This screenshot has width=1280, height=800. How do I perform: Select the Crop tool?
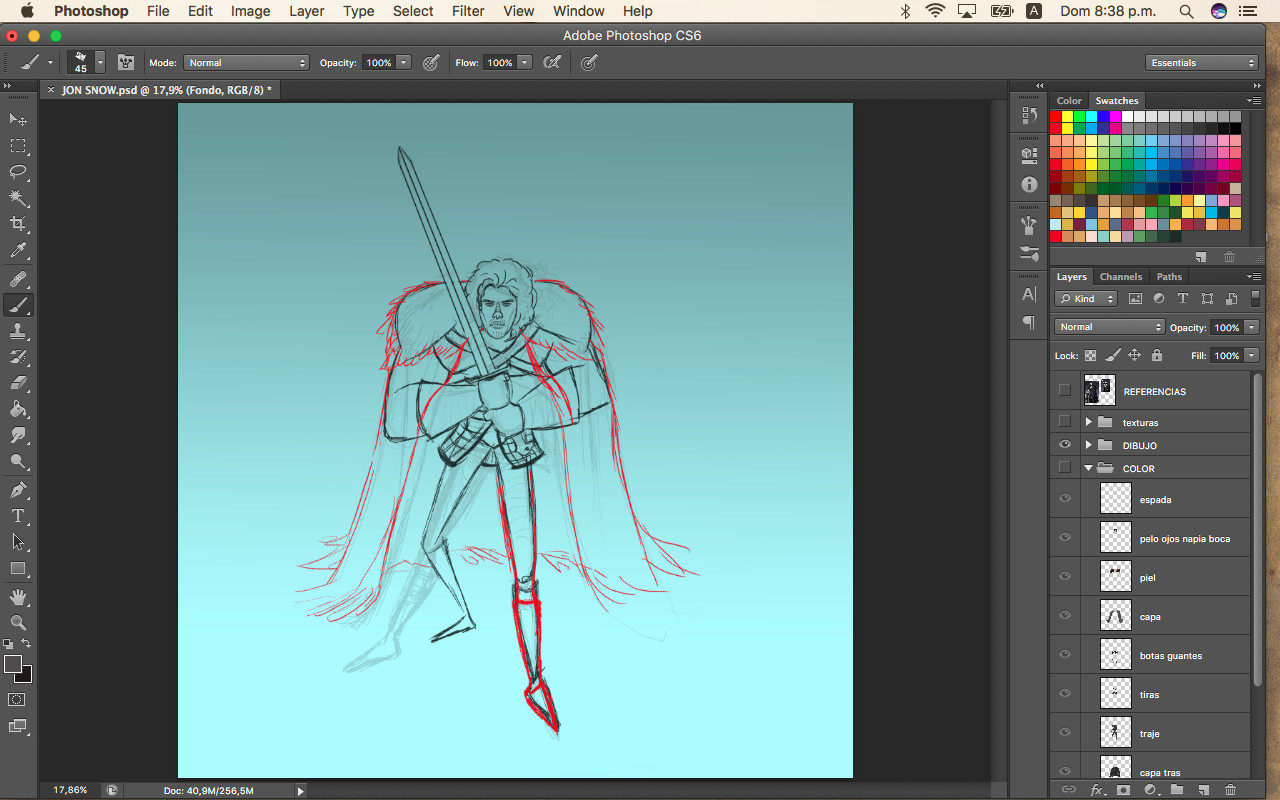point(18,224)
